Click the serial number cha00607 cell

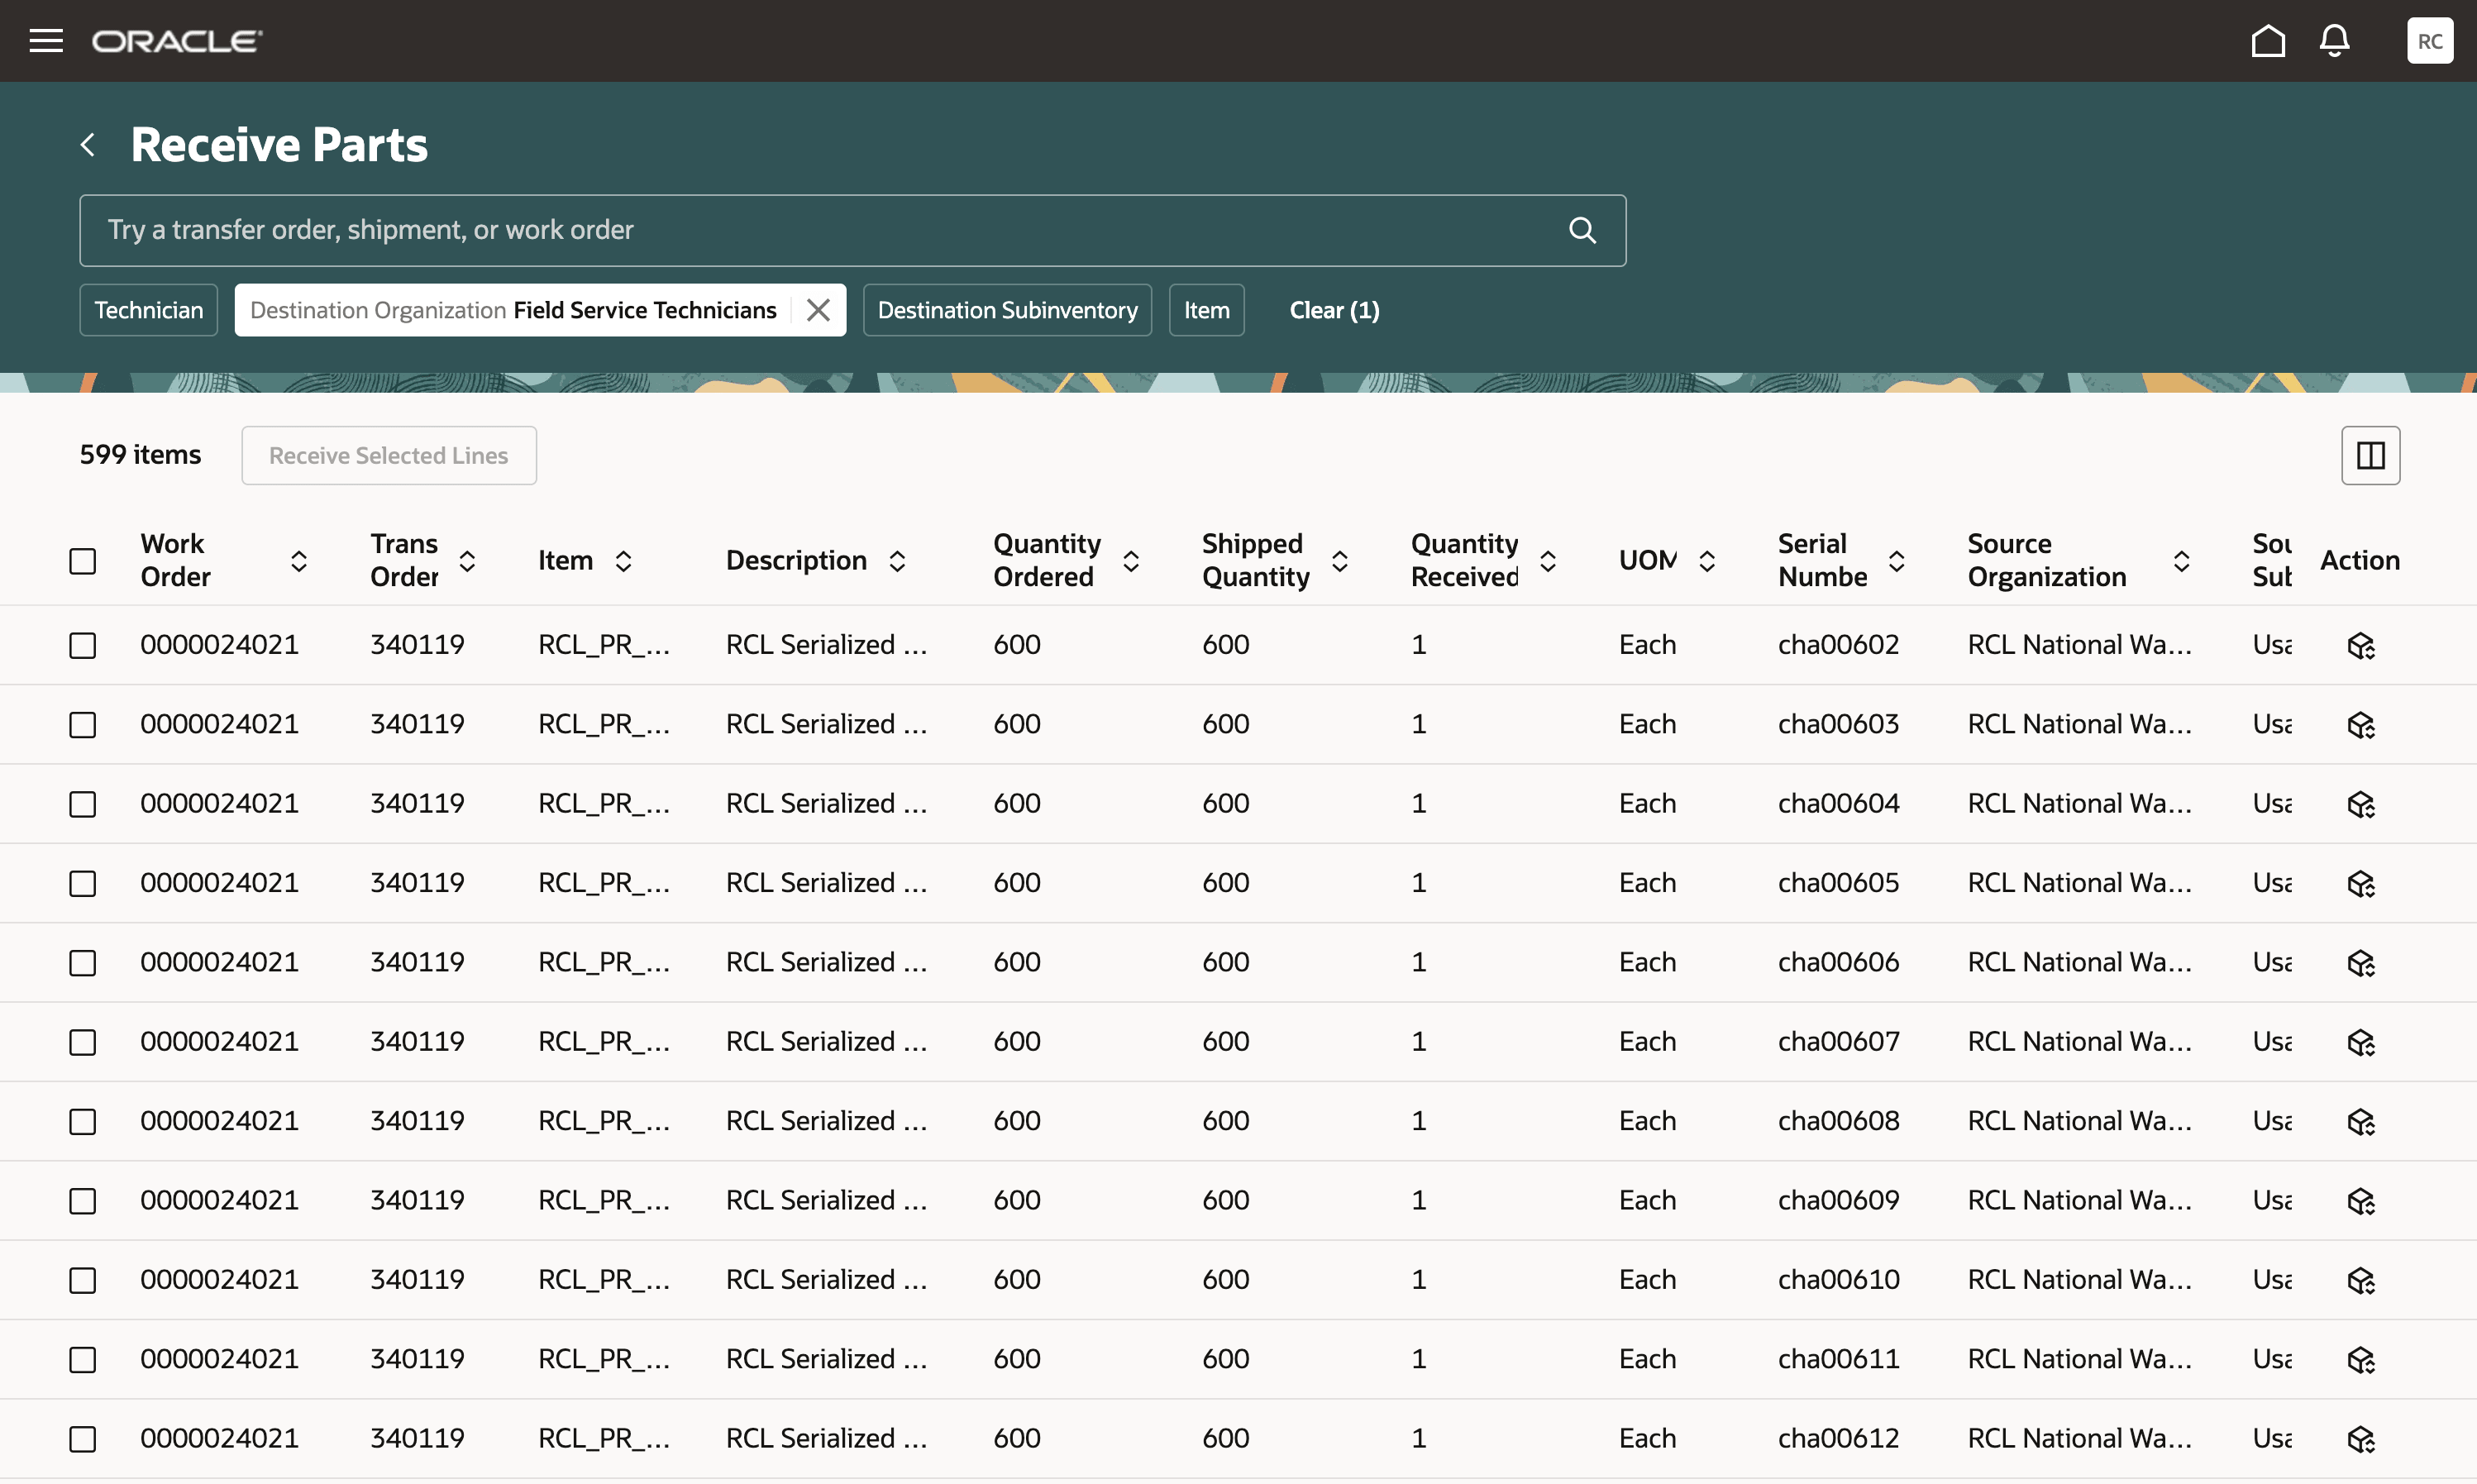(1838, 1041)
